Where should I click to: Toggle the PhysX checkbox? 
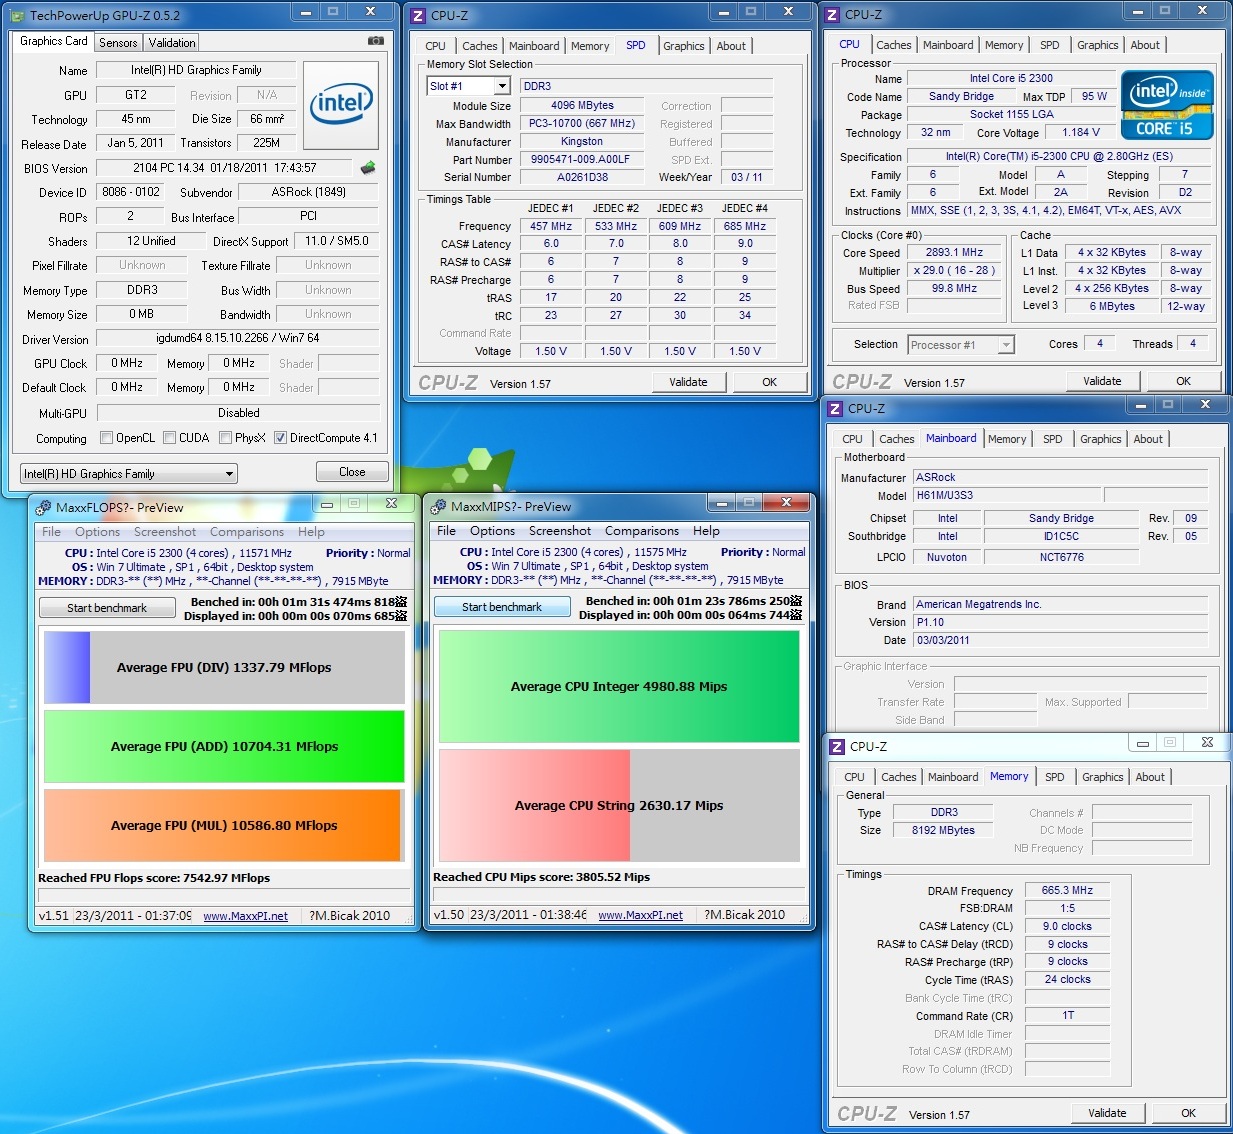point(226,437)
